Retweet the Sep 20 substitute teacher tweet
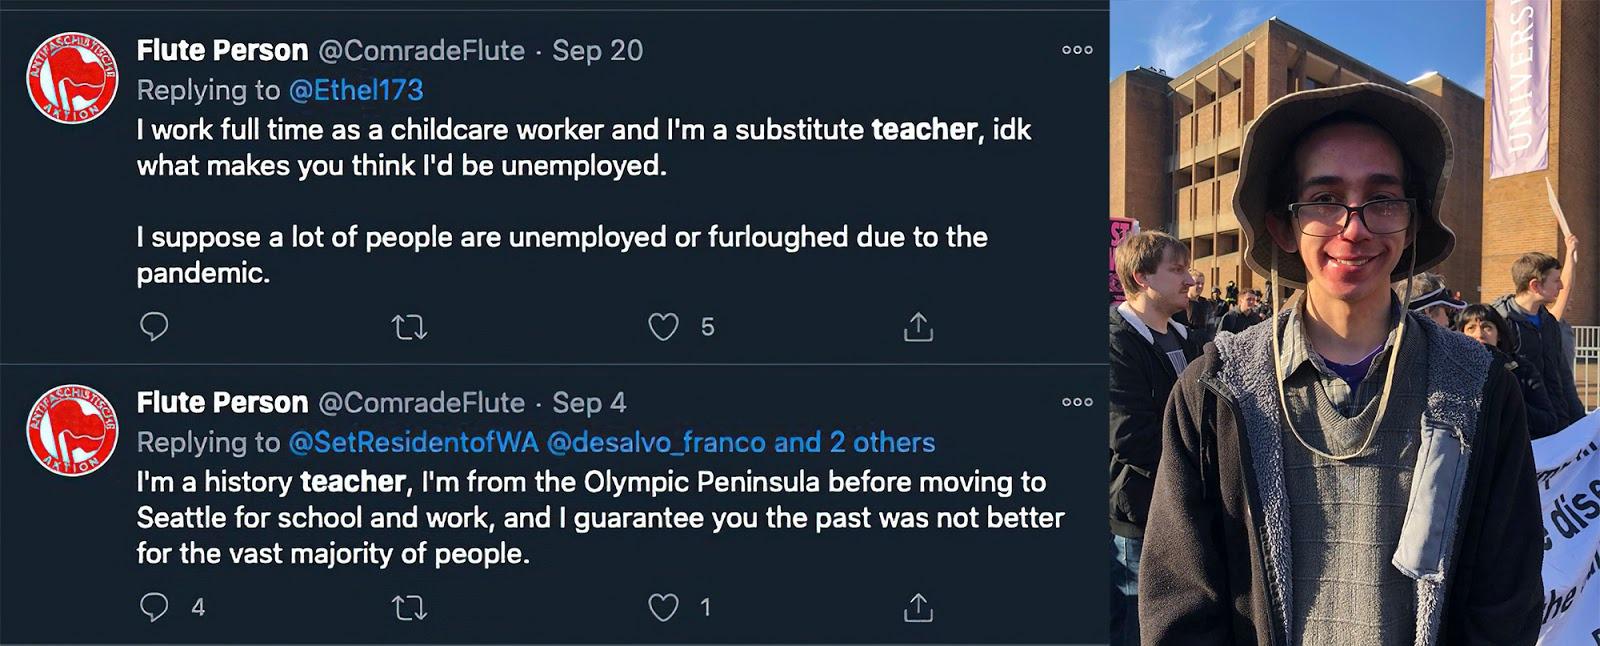Image resolution: width=1600 pixels, height=646 pixels. pos(409,327)
